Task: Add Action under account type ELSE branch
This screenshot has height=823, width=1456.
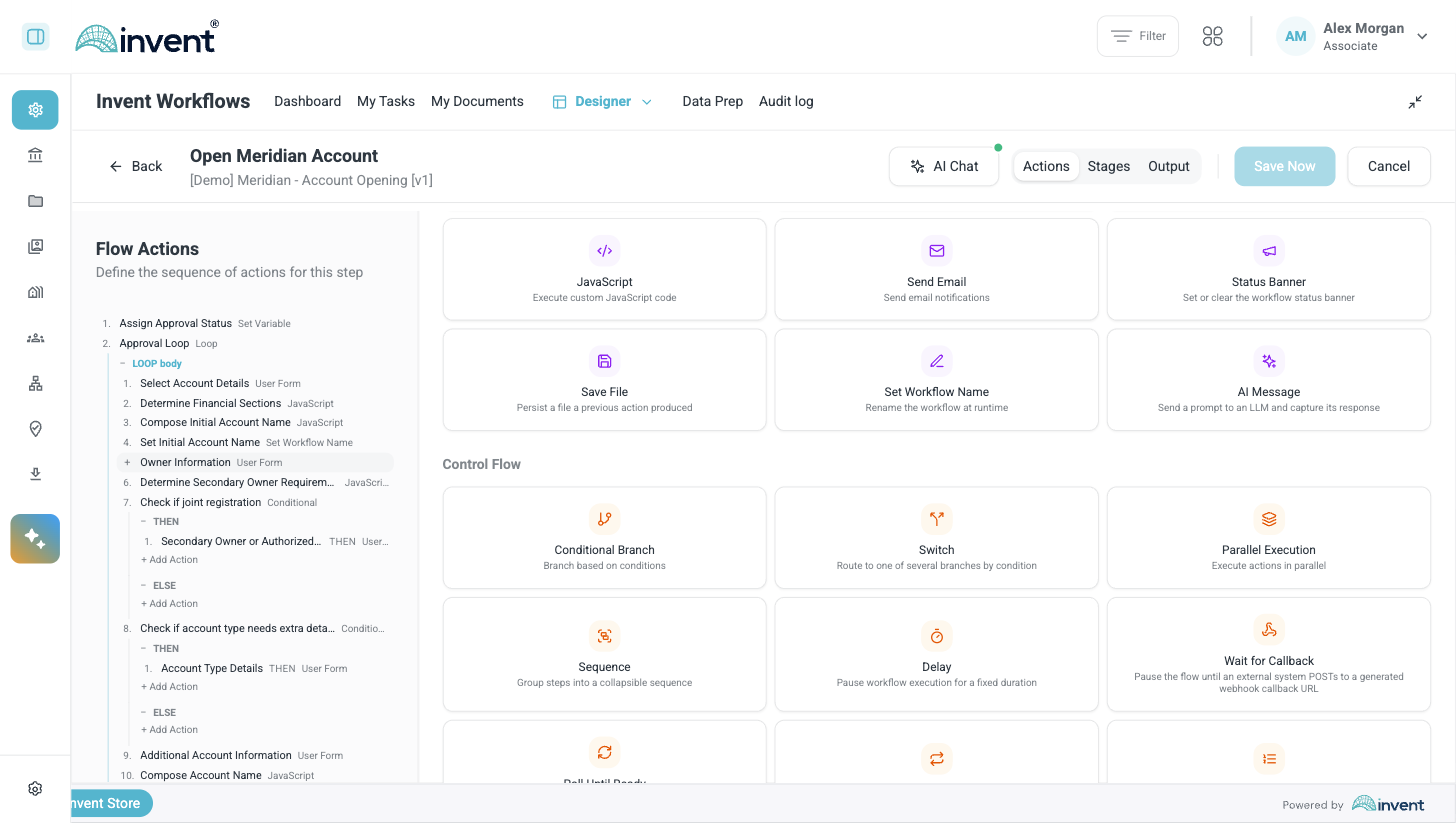Action: (169, 730)
